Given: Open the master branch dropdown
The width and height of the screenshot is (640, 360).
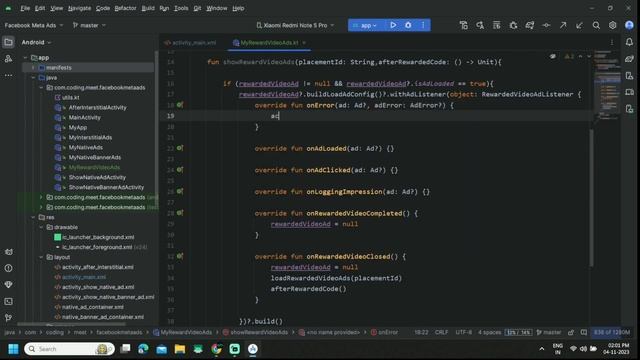Looking at the screenshot, I should 89,25.
